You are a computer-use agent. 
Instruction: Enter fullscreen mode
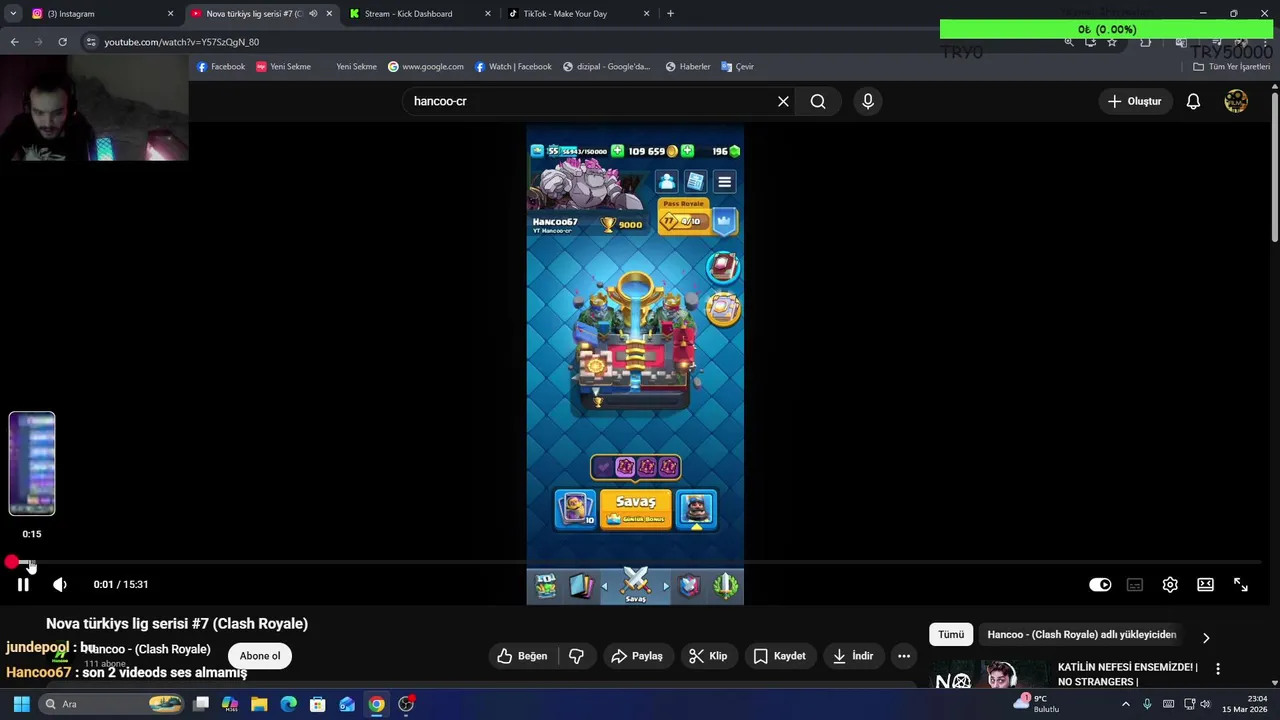click(x=1241, y=585)
